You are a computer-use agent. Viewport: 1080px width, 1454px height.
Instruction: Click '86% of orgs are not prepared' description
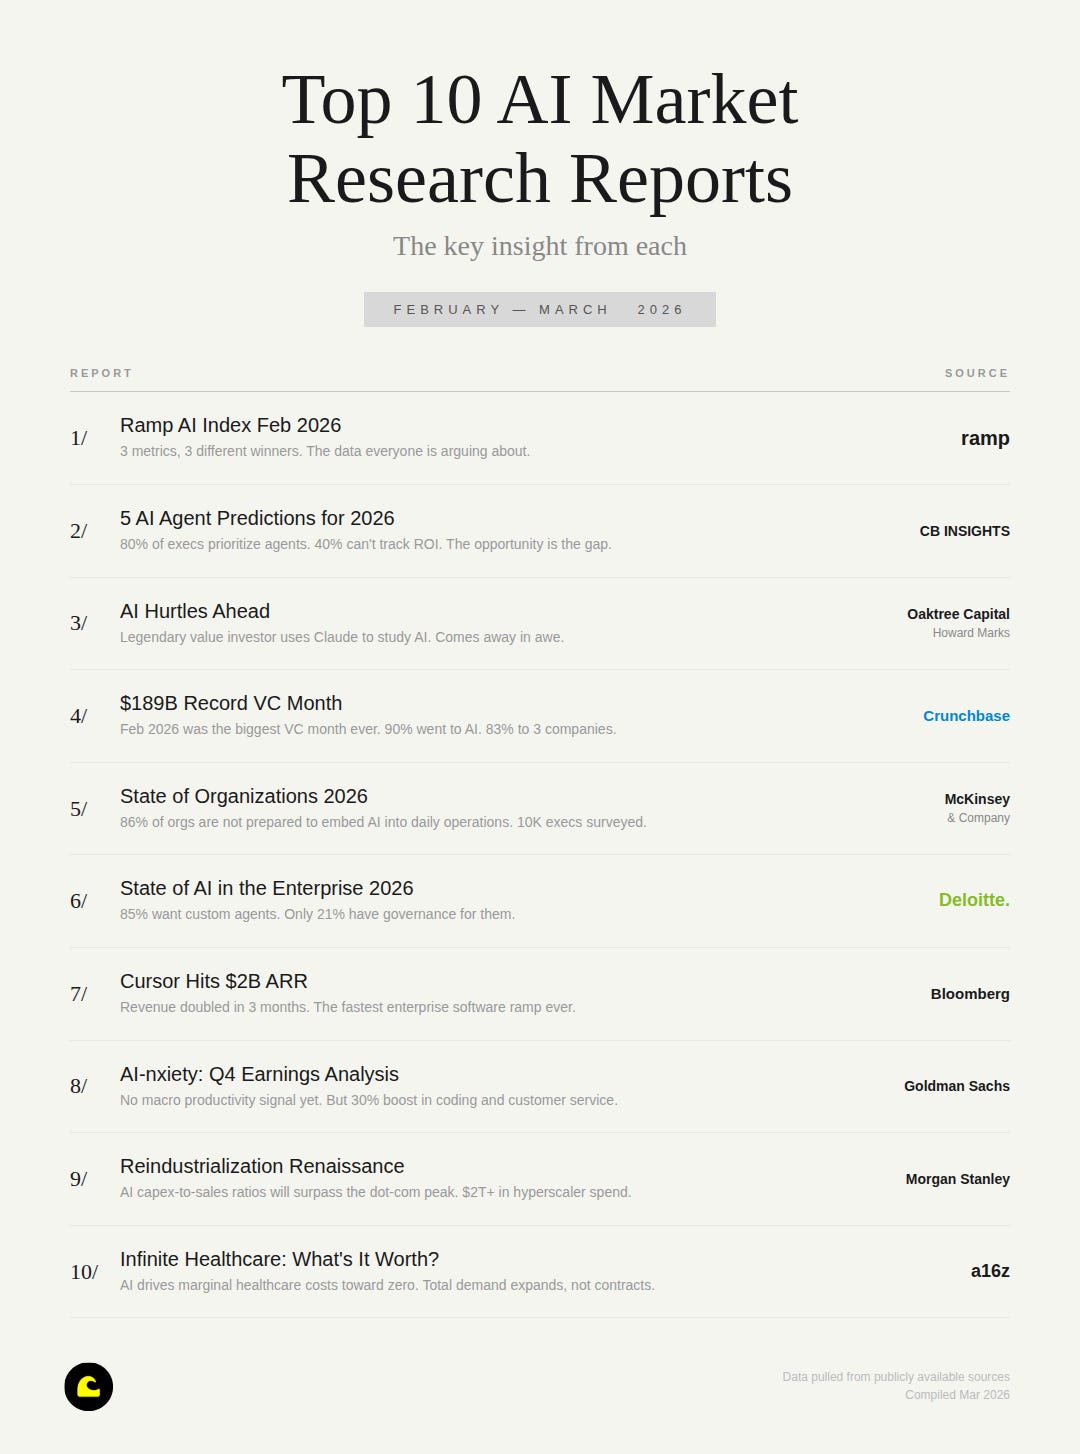click(383, 822)
